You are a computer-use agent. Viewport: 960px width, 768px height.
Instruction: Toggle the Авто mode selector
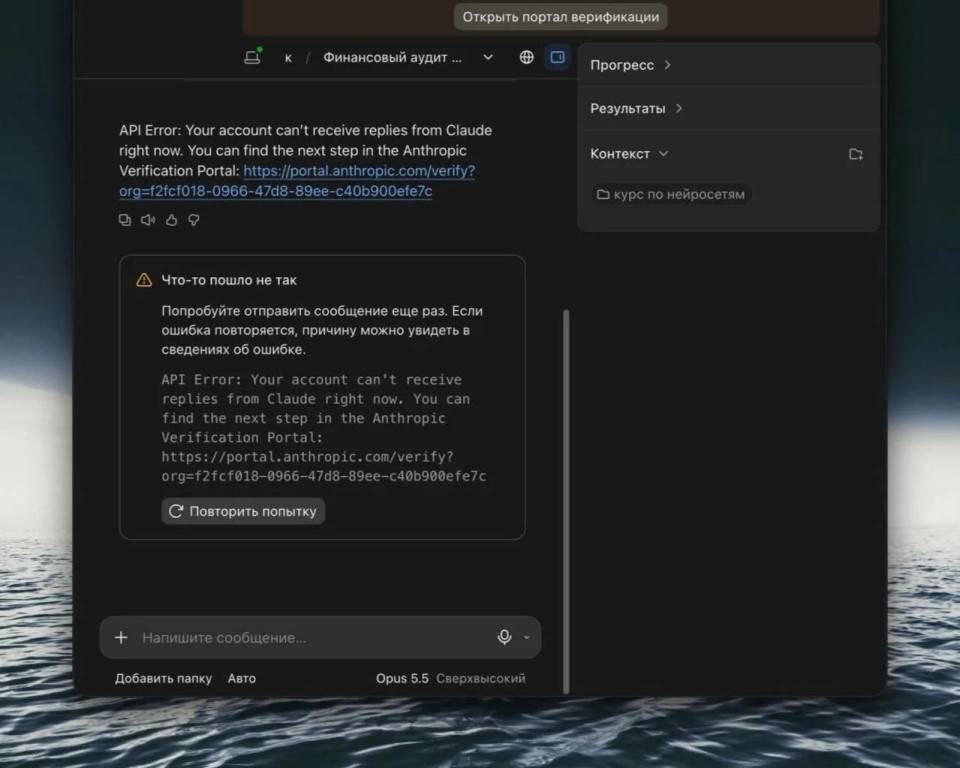(x=242, y=678)
